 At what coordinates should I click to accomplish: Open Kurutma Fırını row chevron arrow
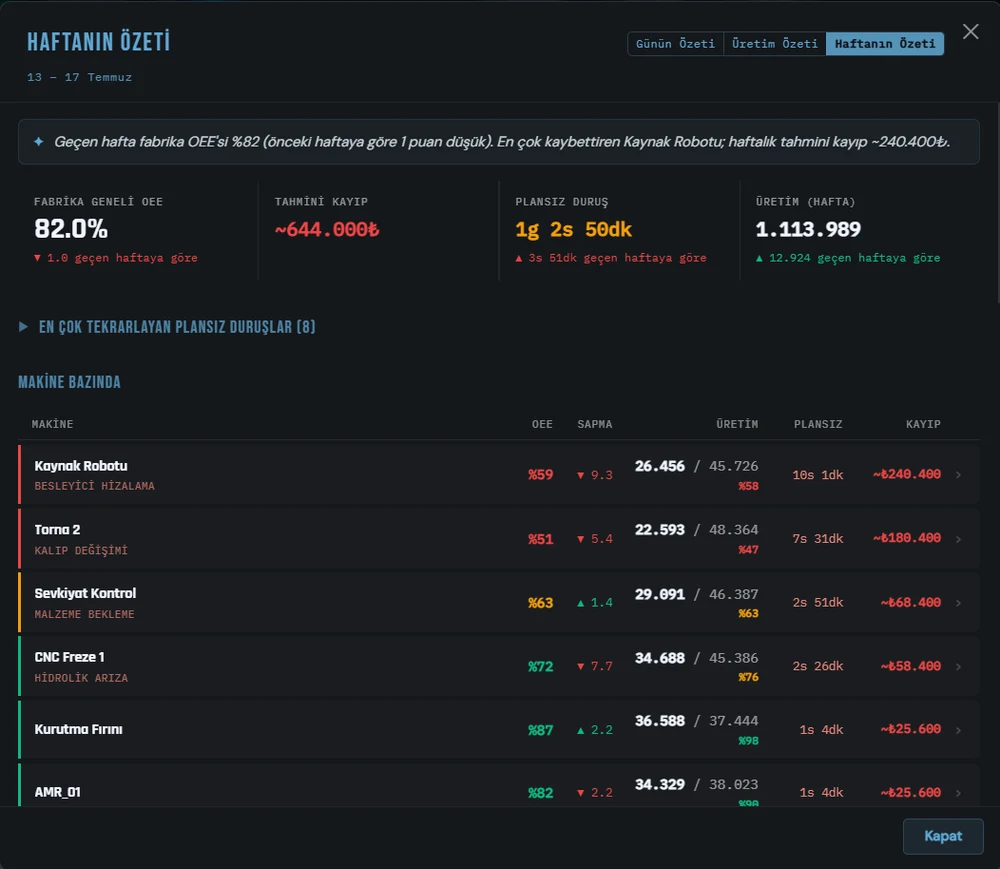pos(958,730)
